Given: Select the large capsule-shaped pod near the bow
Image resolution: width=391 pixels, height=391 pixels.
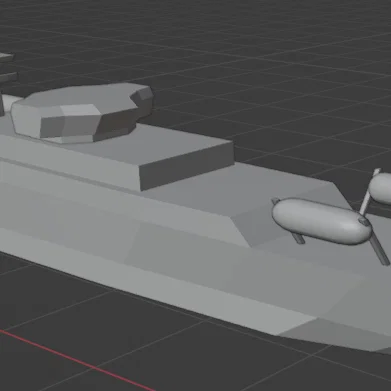Looking at the screenshot, I should [321, 221].
